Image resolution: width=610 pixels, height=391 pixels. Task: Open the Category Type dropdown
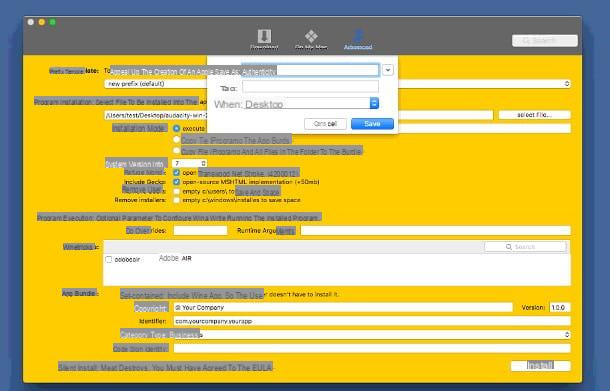click(x=372, y=335)
